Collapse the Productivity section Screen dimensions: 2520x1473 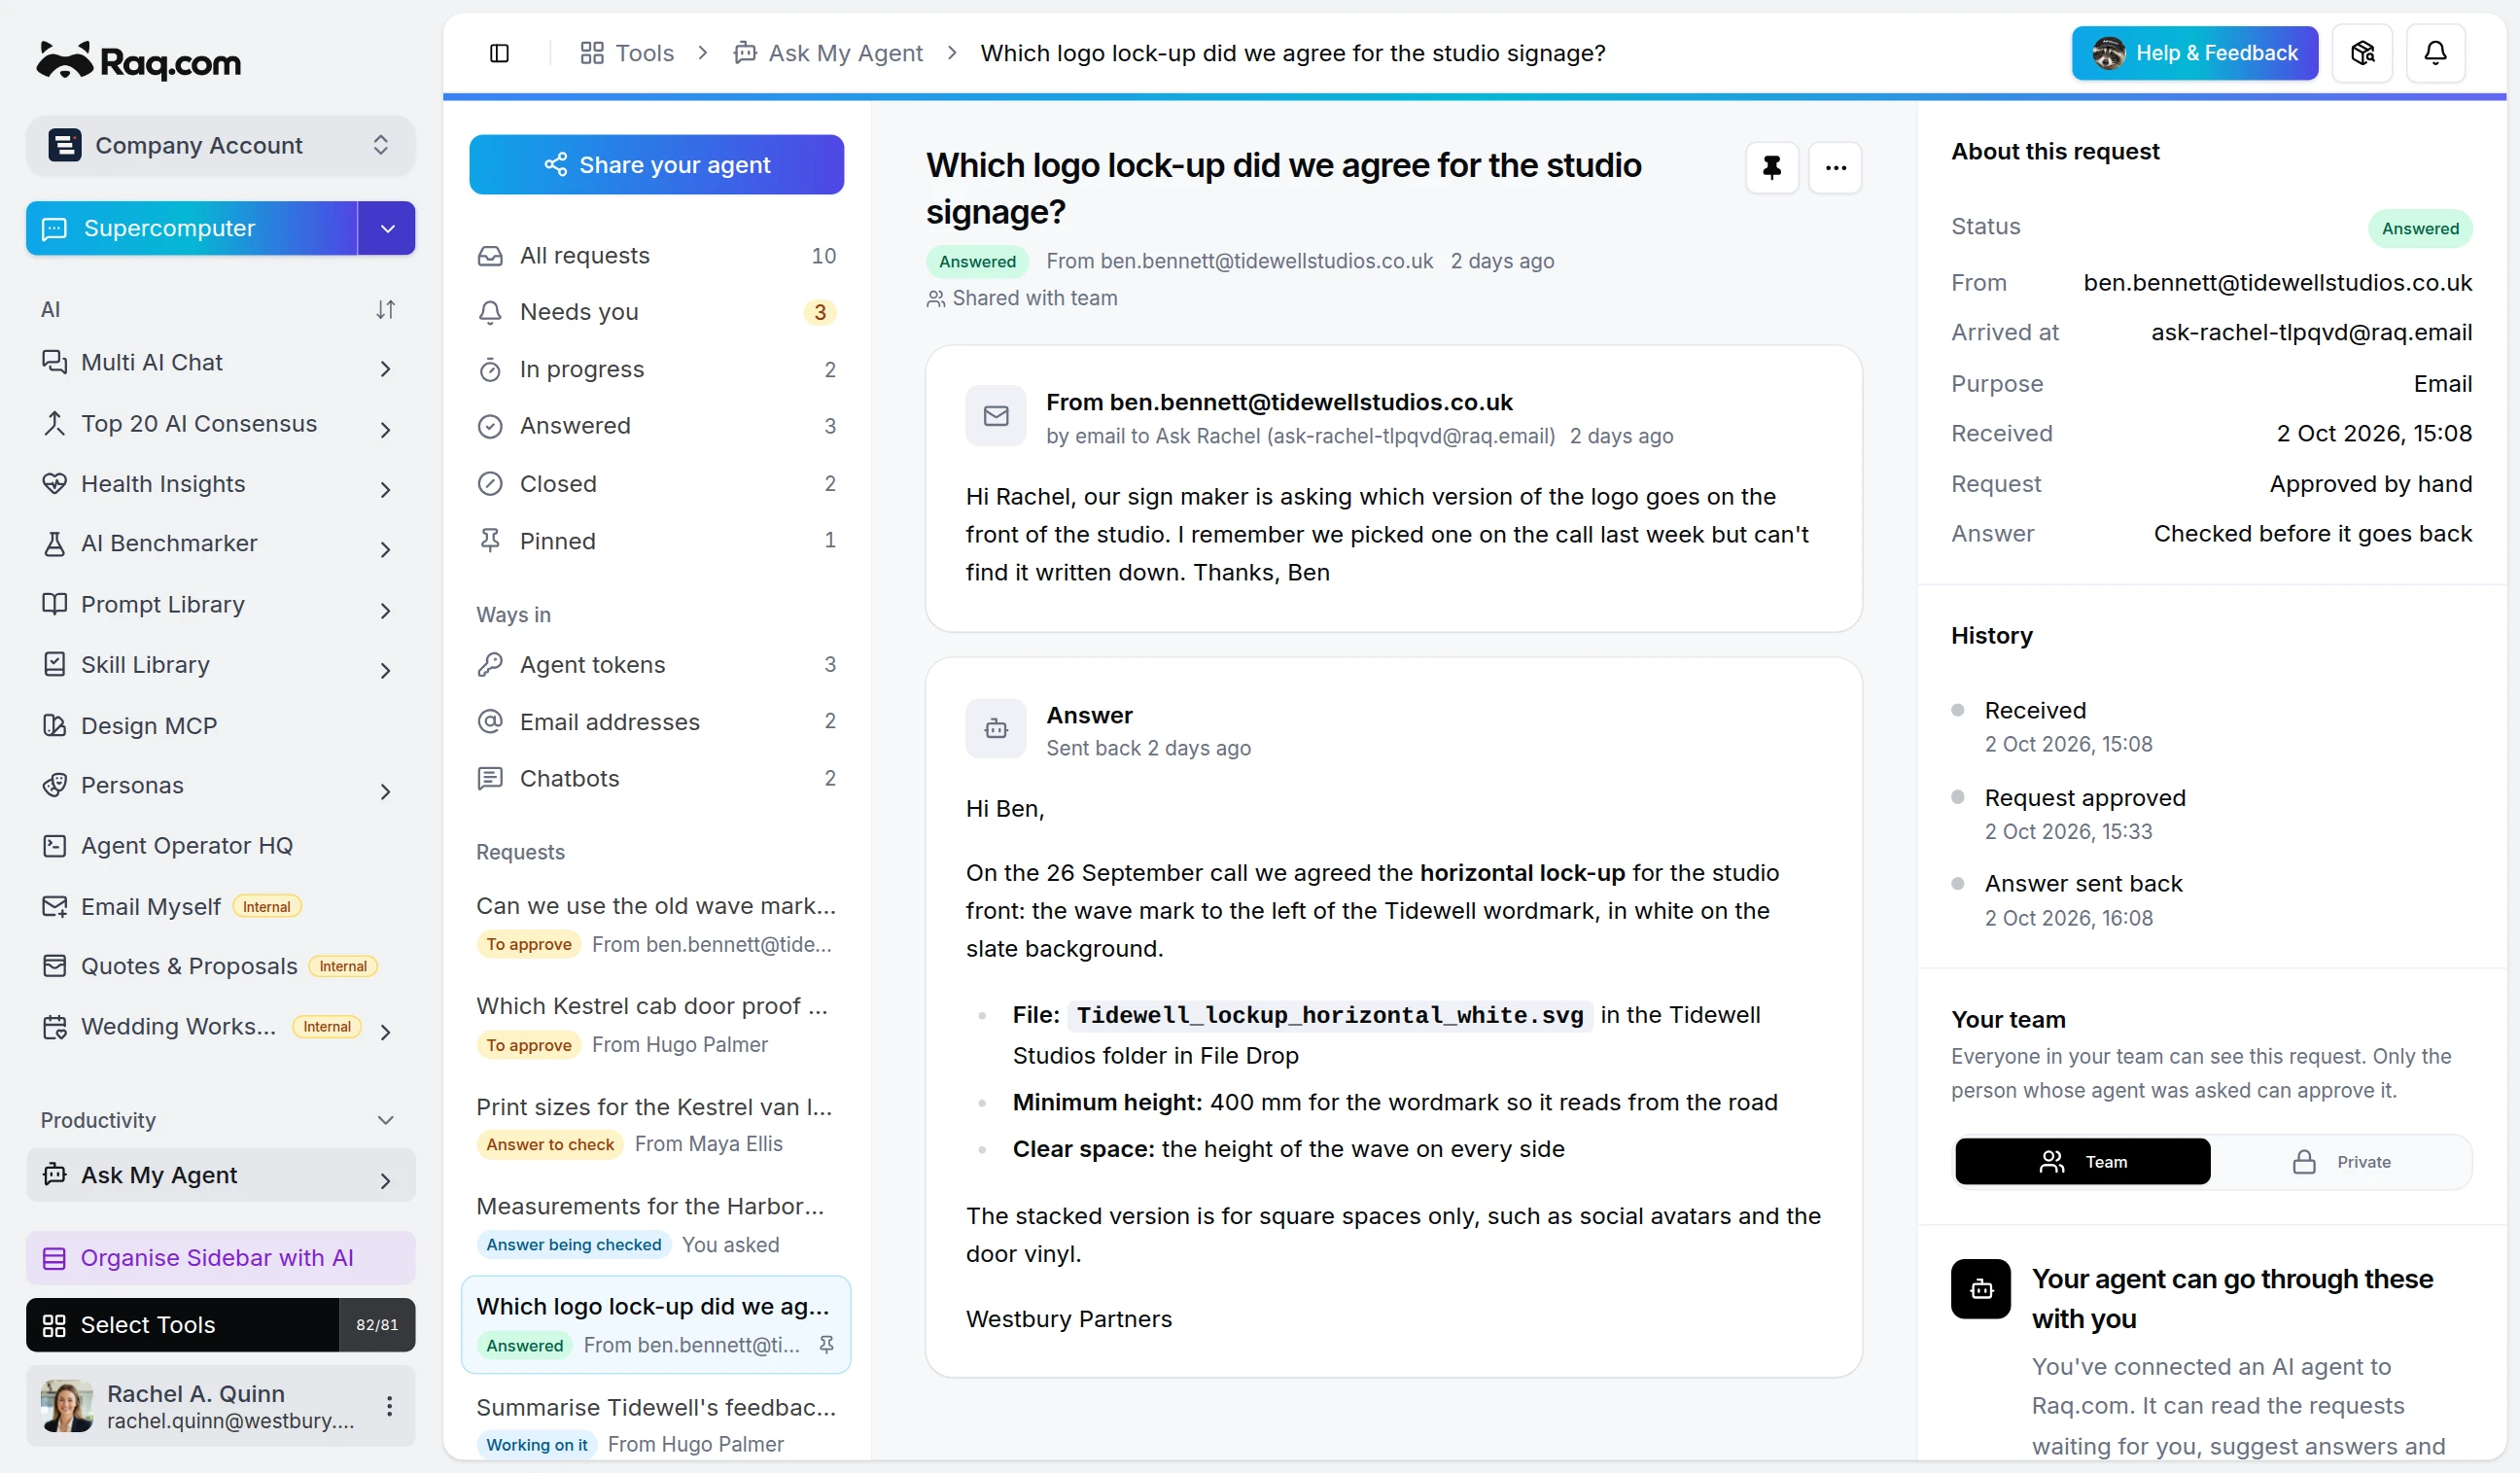click(385, 1120)
